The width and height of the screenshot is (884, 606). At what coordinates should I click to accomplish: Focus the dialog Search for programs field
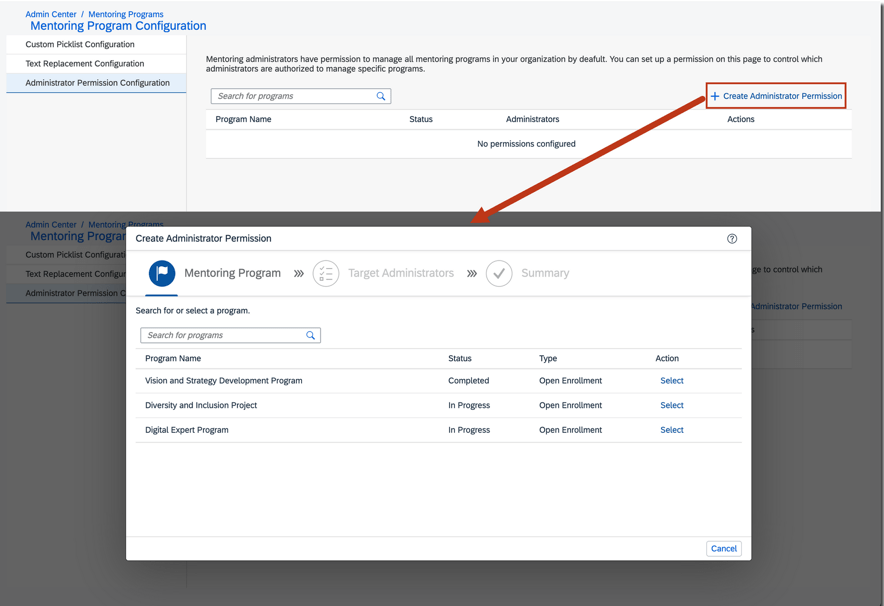pos(222,336)
